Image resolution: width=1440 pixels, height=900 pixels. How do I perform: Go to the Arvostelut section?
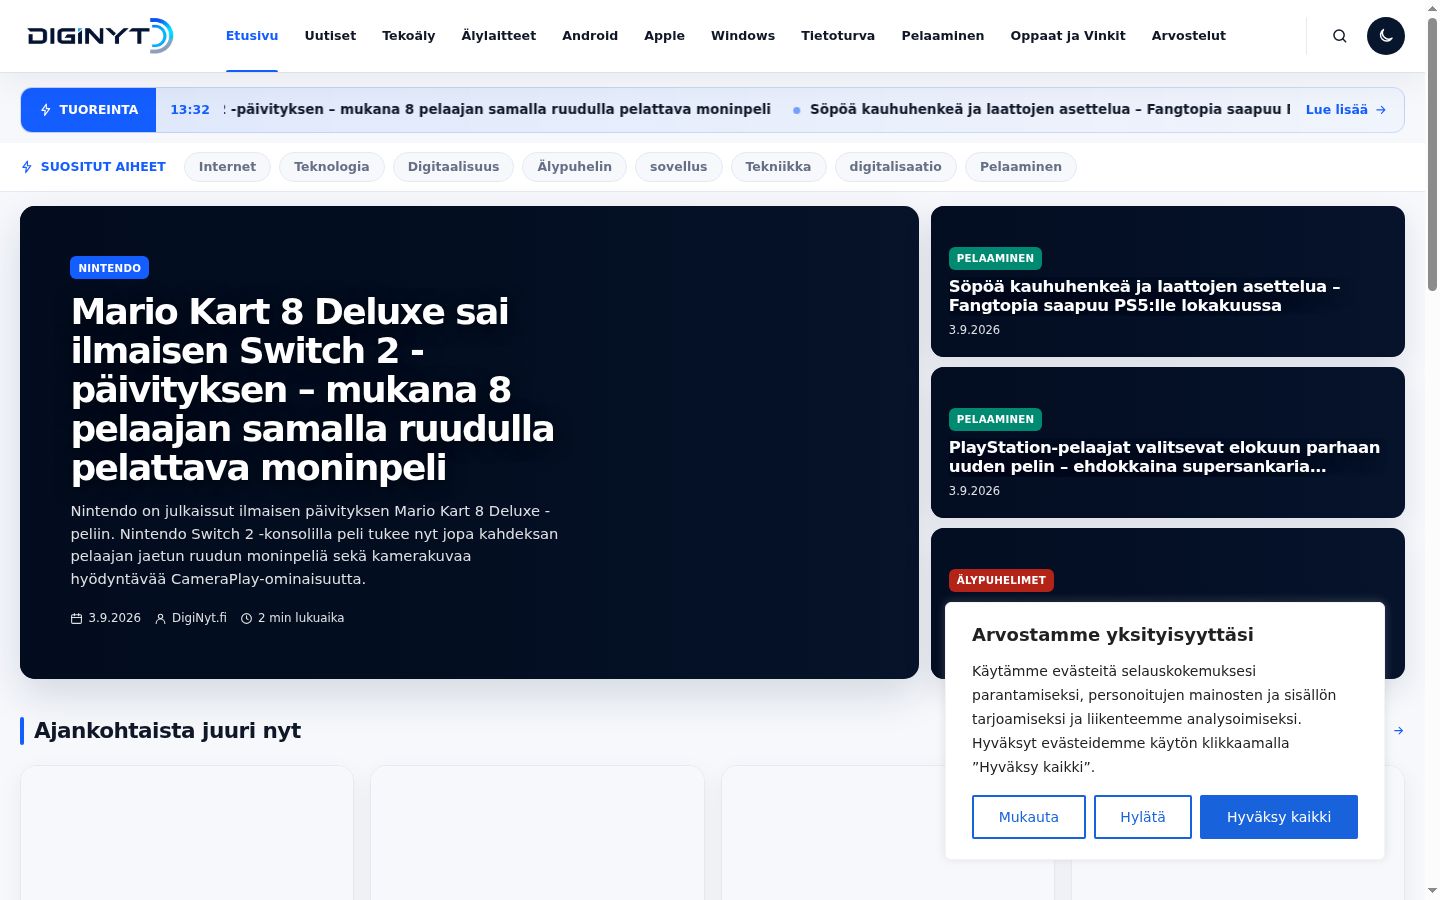coord(1189,36)
